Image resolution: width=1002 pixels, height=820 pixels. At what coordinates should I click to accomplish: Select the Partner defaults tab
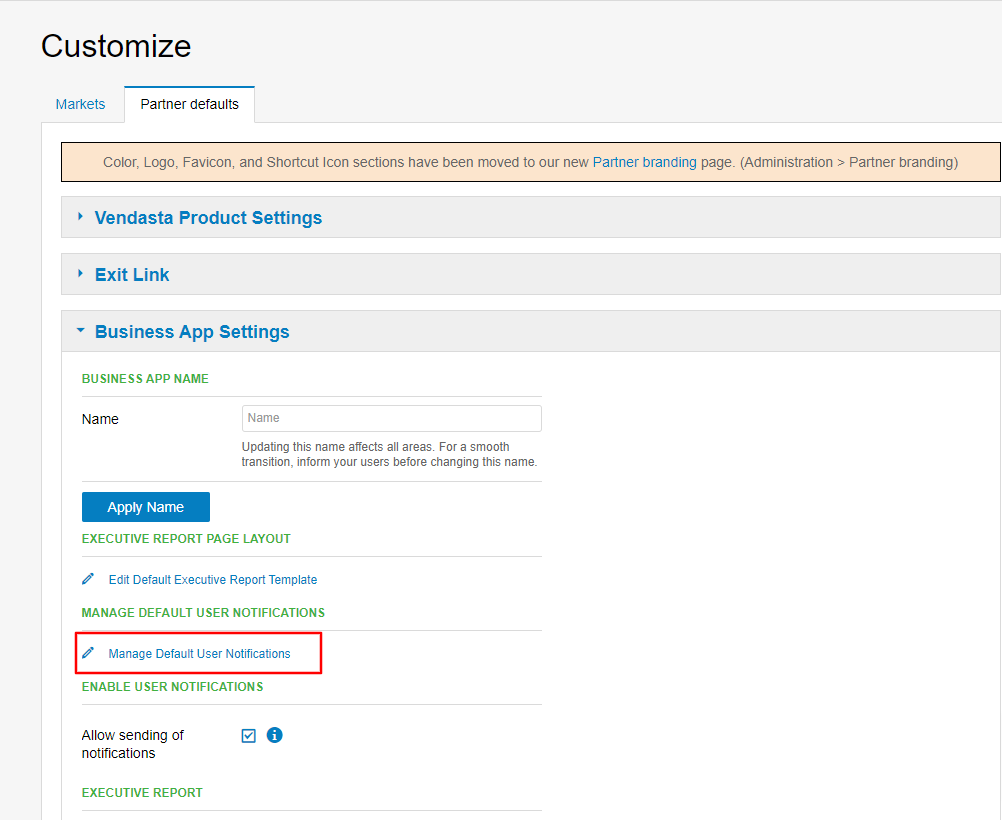pos(189,104)
